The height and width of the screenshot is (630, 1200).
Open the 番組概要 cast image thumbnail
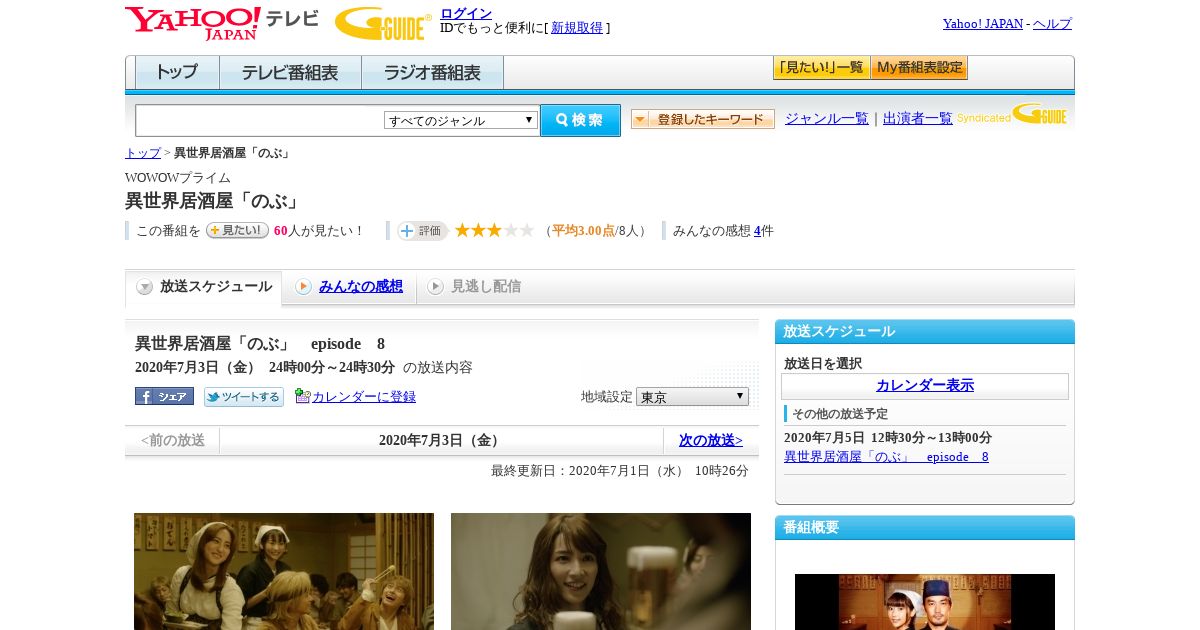(x=925, y=602)
